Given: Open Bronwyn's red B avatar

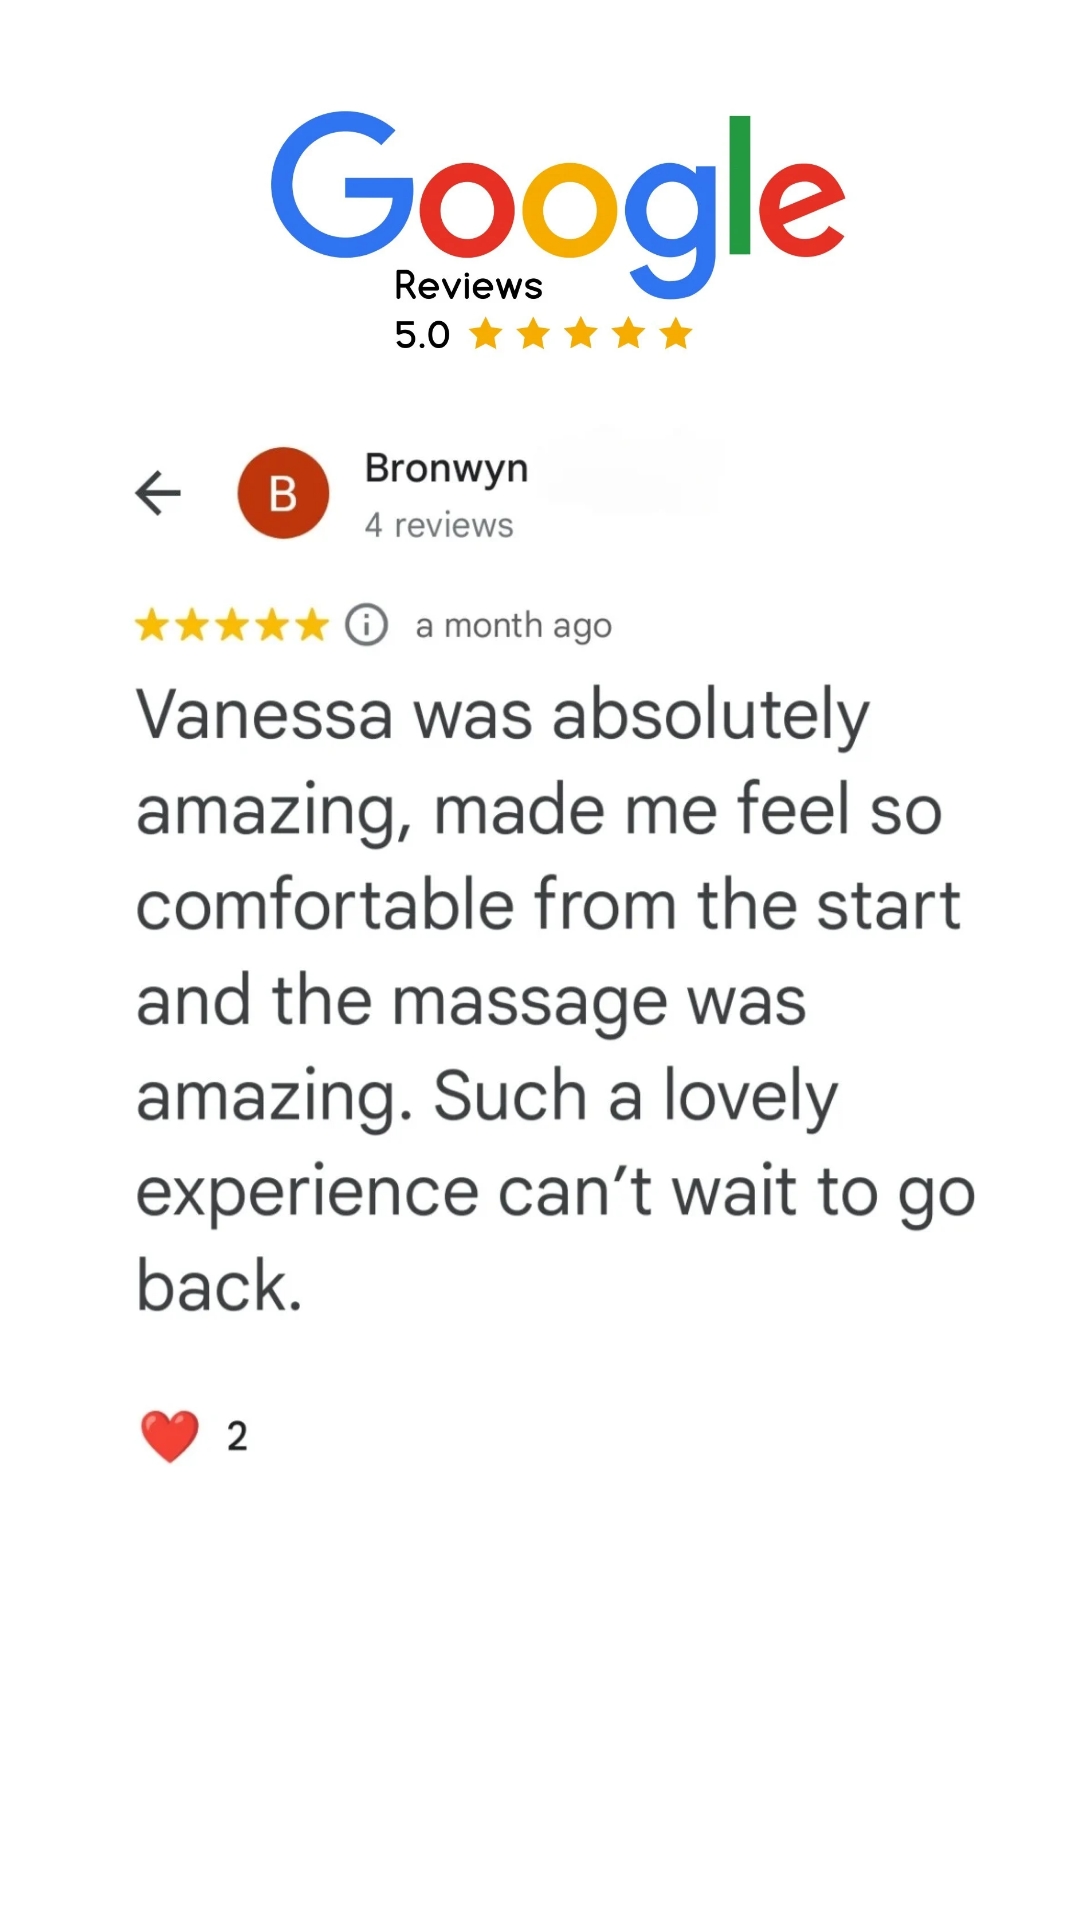Looking at the screenshot, I should pyautogui.click(x=283, y=493).
